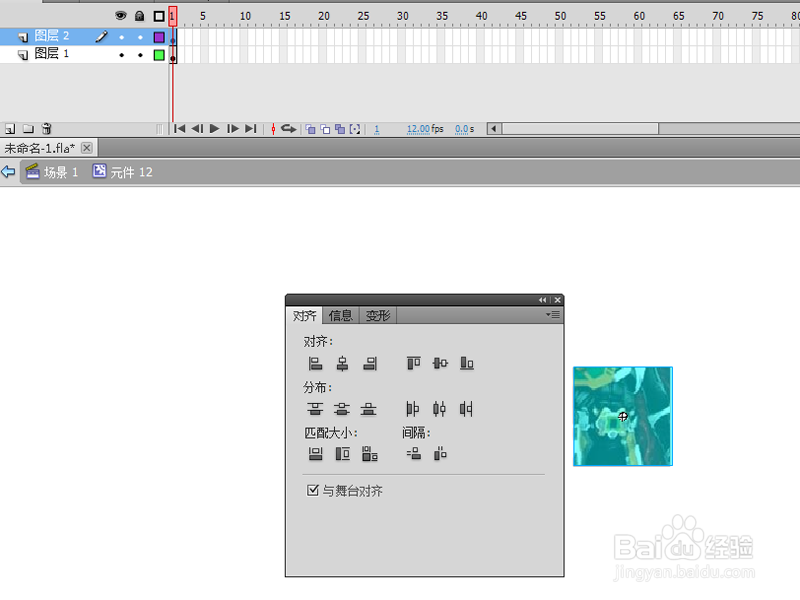Open the align panel options menu
The height and width of the screenshot is (600, 800).
pos(553,315)
